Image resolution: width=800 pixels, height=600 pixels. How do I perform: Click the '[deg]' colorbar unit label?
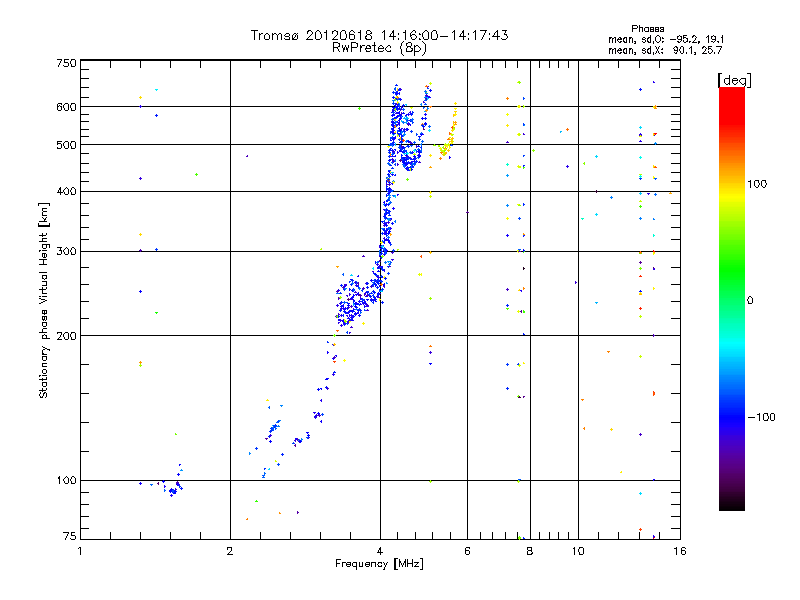[734, 81]
